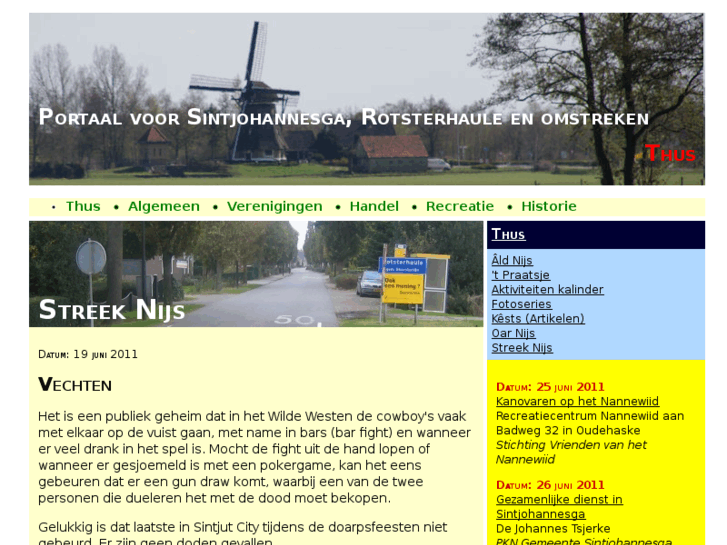This screenshot has height=545, width=727.
Task: Click the red Thus text in header
Action: (670, 154)
